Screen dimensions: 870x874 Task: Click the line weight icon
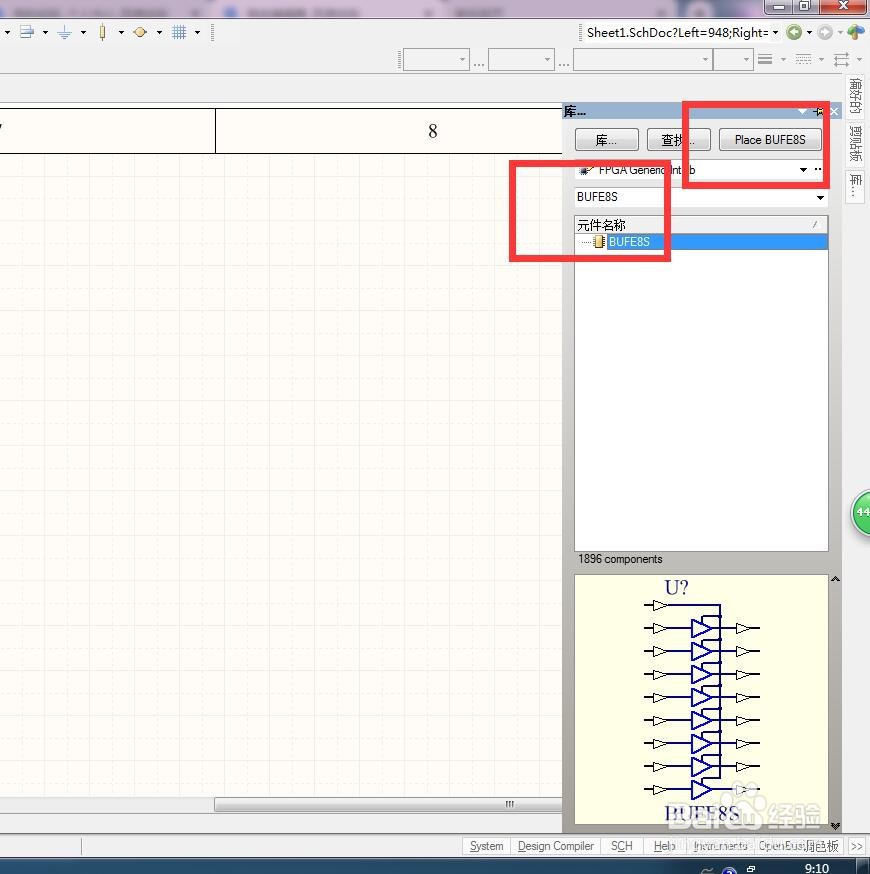765,59
